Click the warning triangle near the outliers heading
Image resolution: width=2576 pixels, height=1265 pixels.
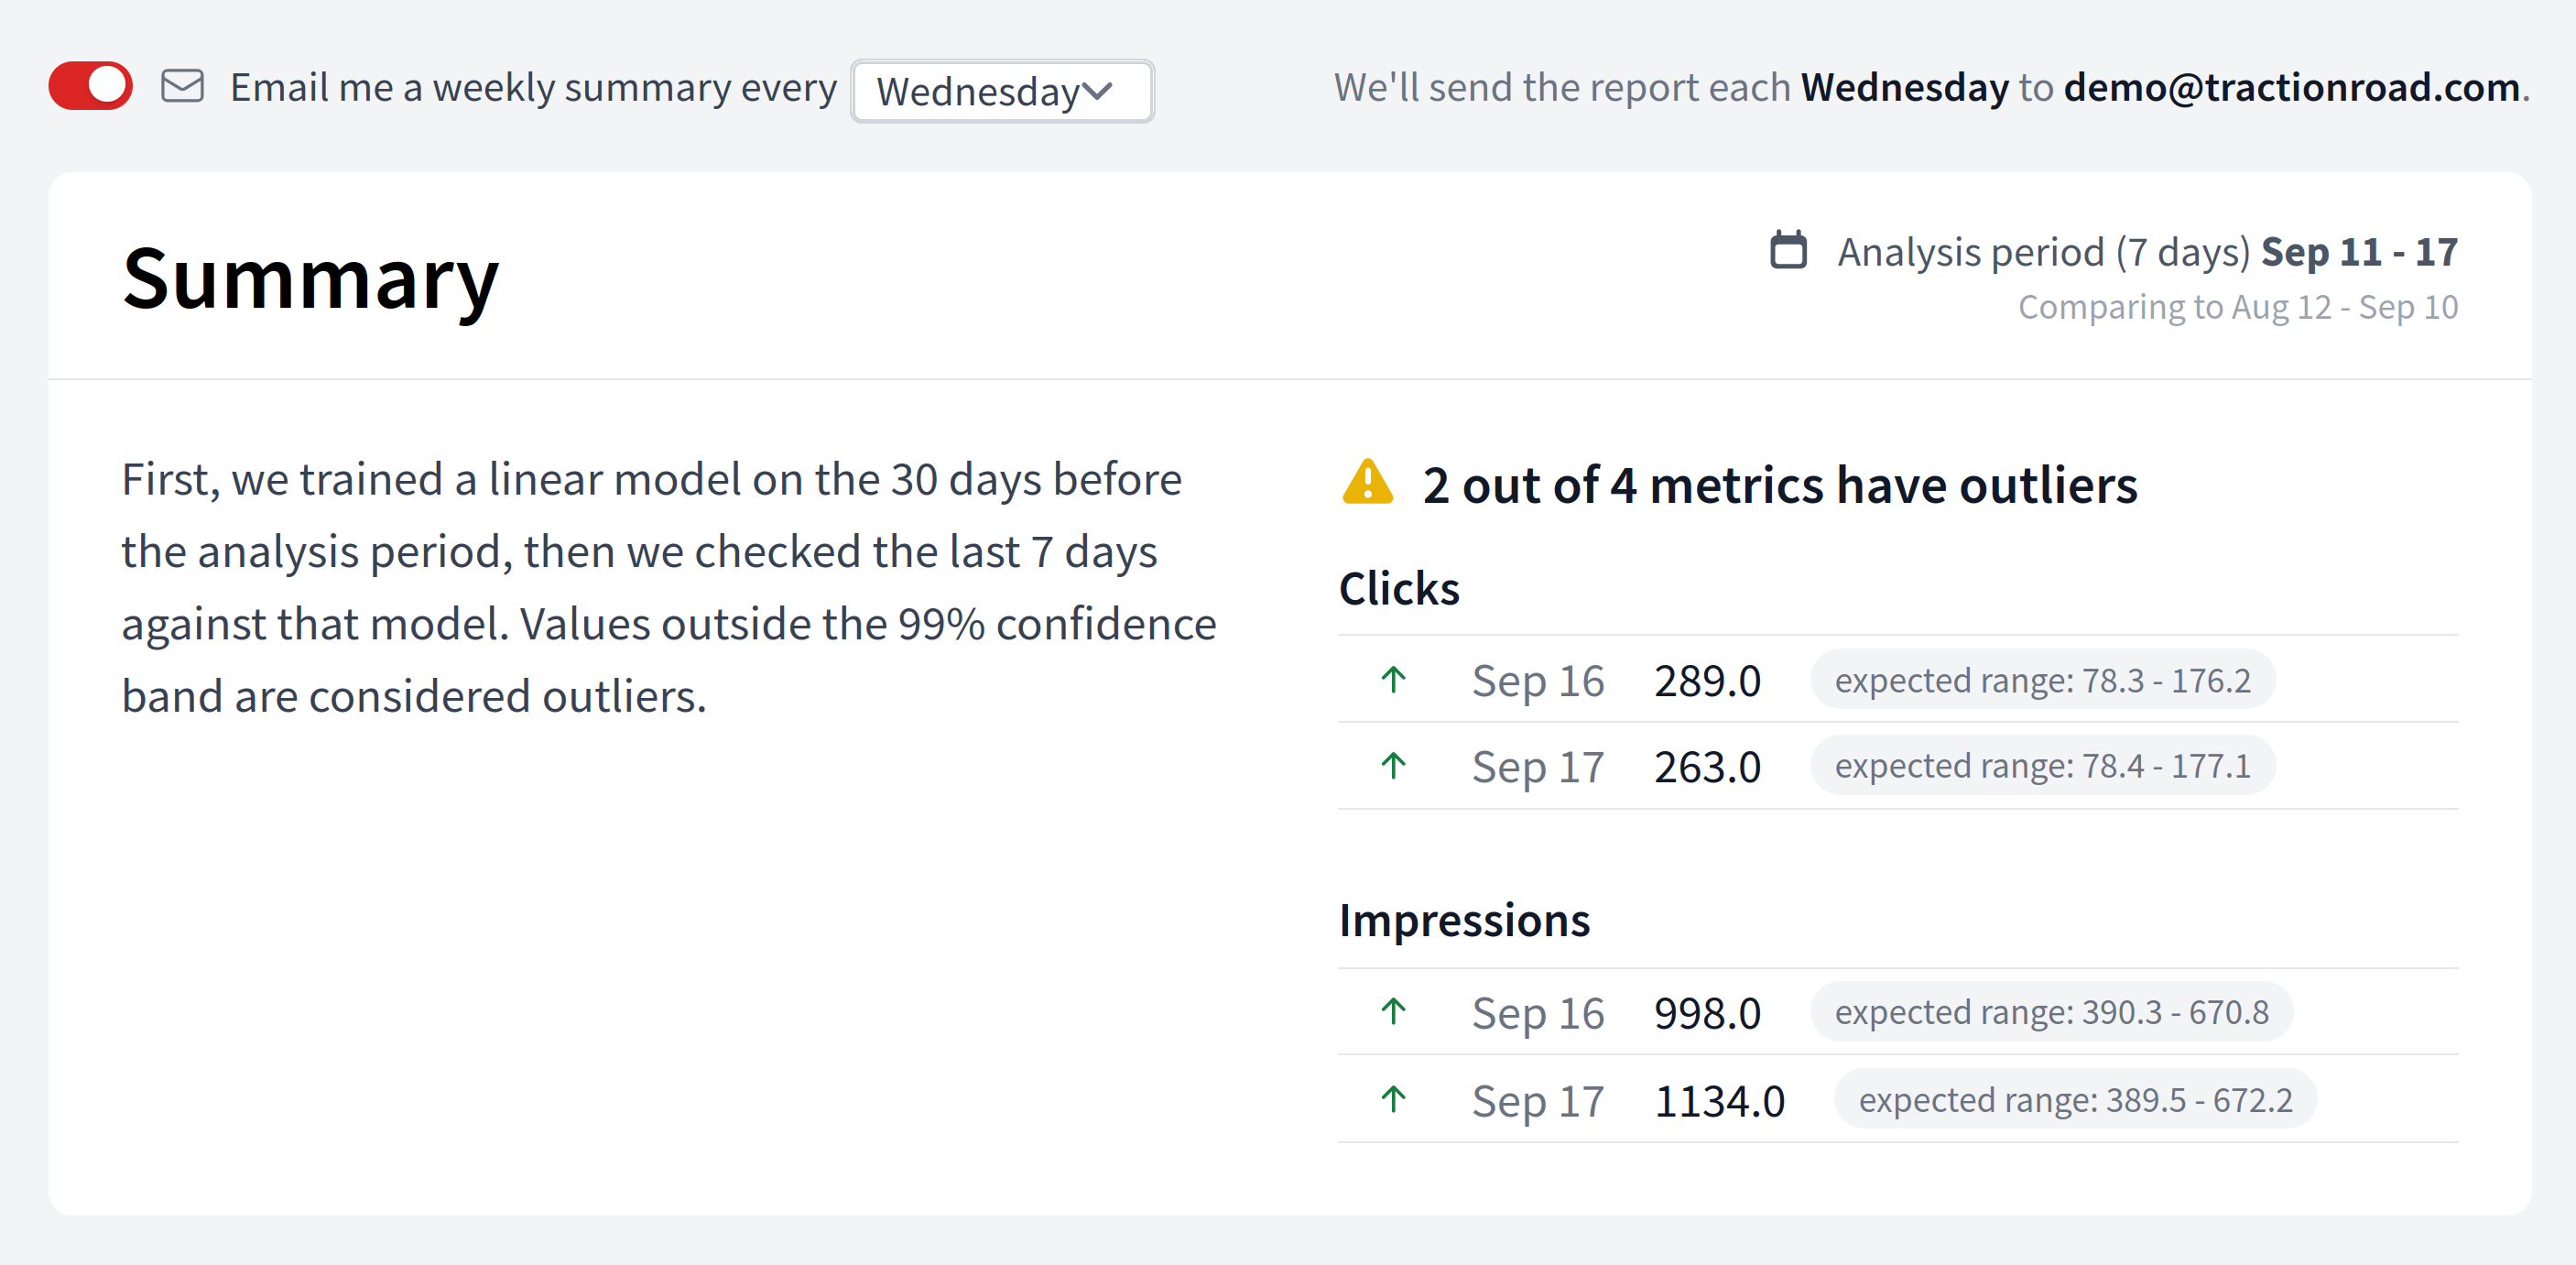[1369, 484]
